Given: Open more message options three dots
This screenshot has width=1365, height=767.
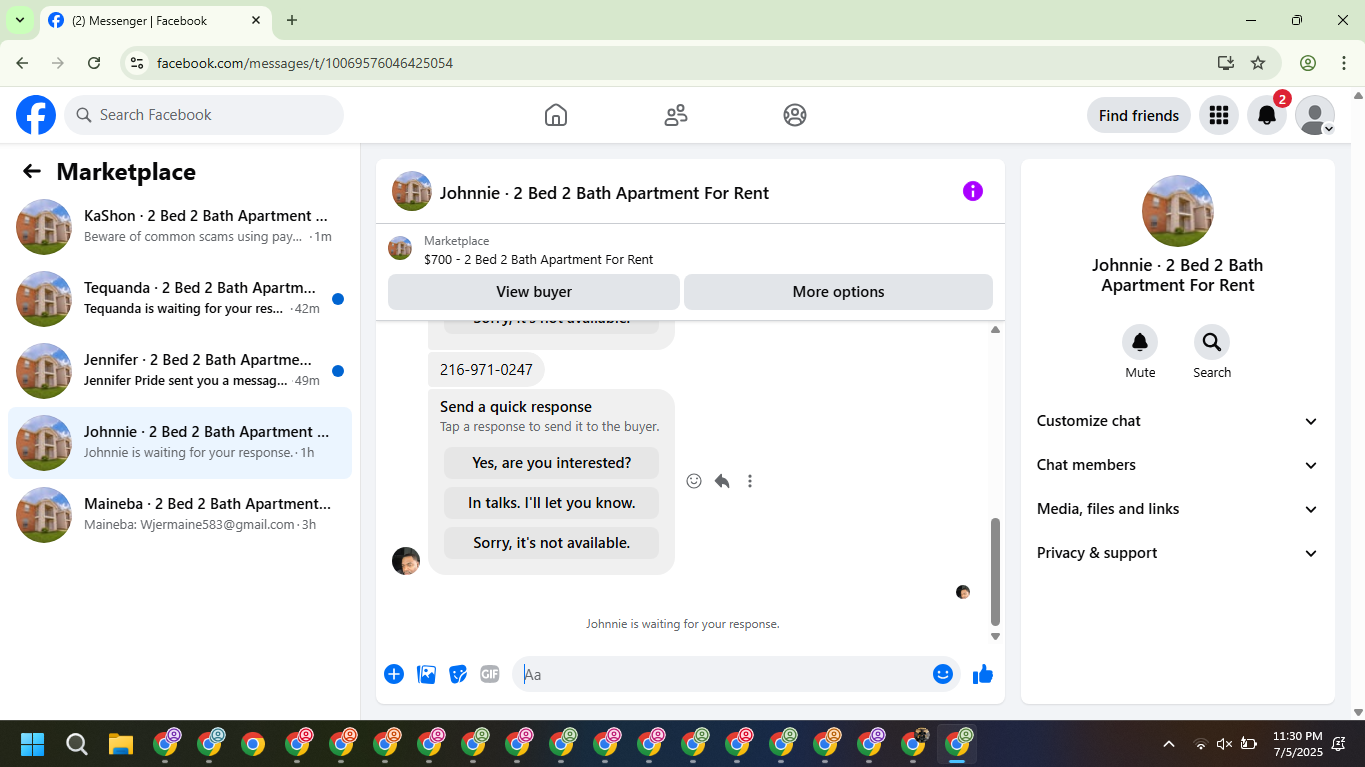Looking at the screenshot, I should (x=750, y=481).
